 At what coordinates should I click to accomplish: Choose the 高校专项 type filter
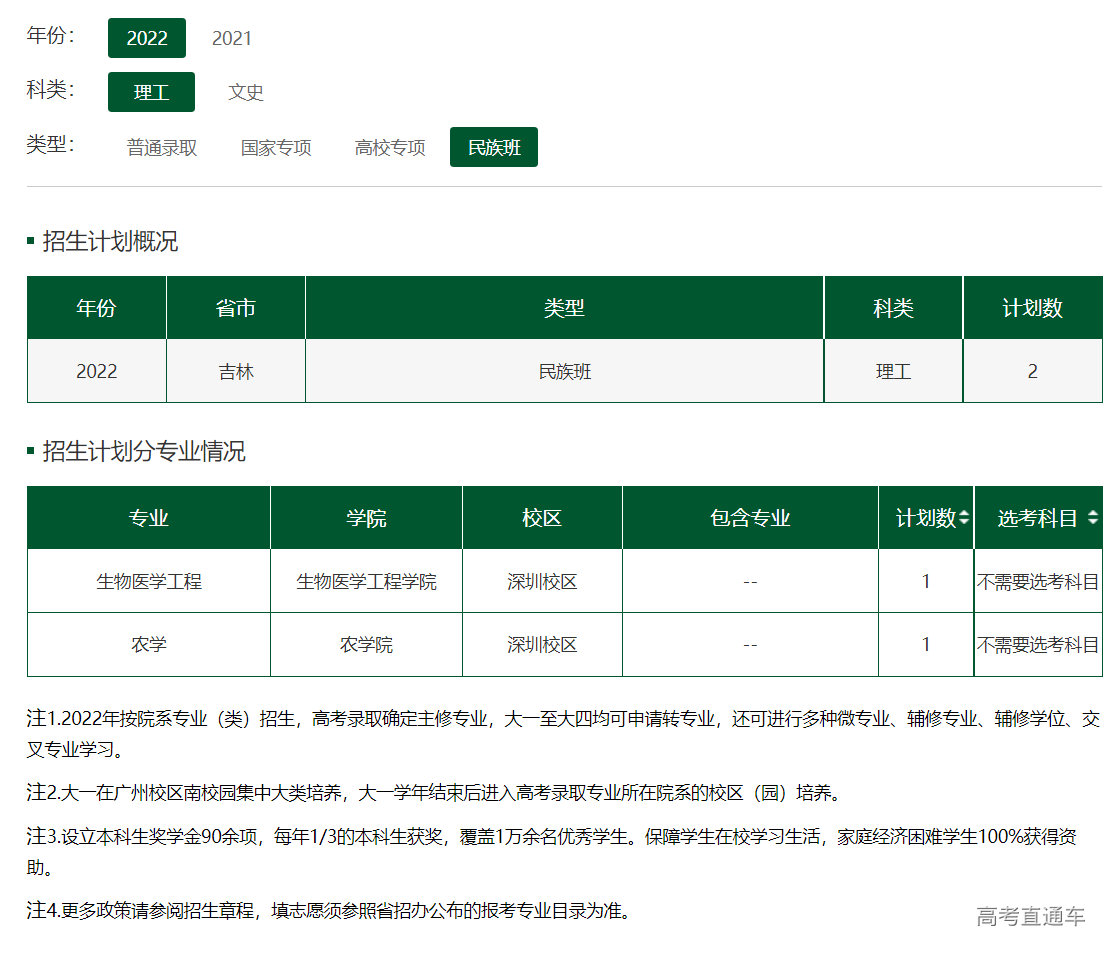(390, 147)
